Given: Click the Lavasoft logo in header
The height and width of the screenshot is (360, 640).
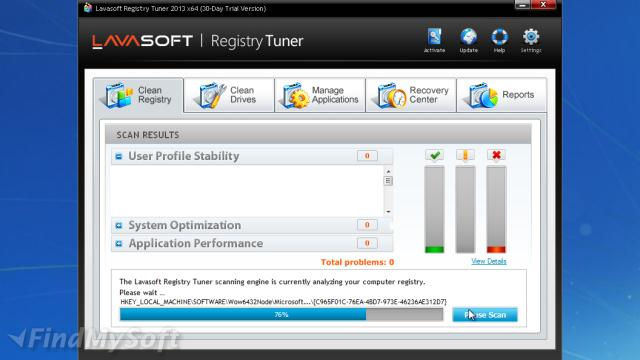Looking at the screenshot, I should [x=142, y=41].
